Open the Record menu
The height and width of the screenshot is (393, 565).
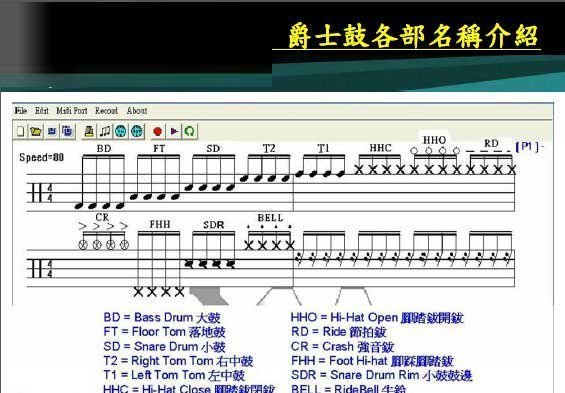[x=106, y=111]
